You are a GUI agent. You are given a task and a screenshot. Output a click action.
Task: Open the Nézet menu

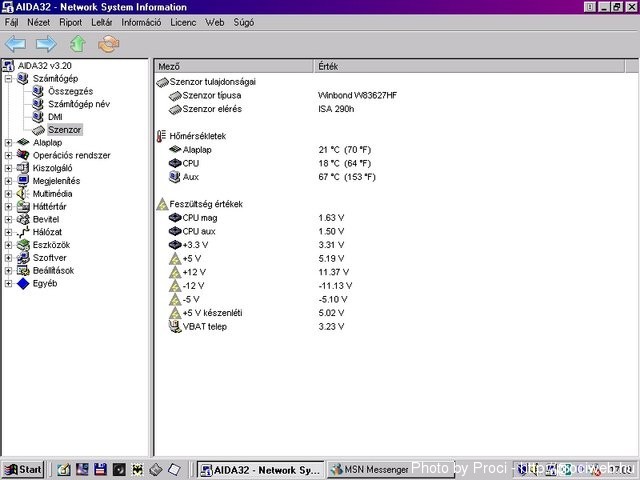coord(39,22)
